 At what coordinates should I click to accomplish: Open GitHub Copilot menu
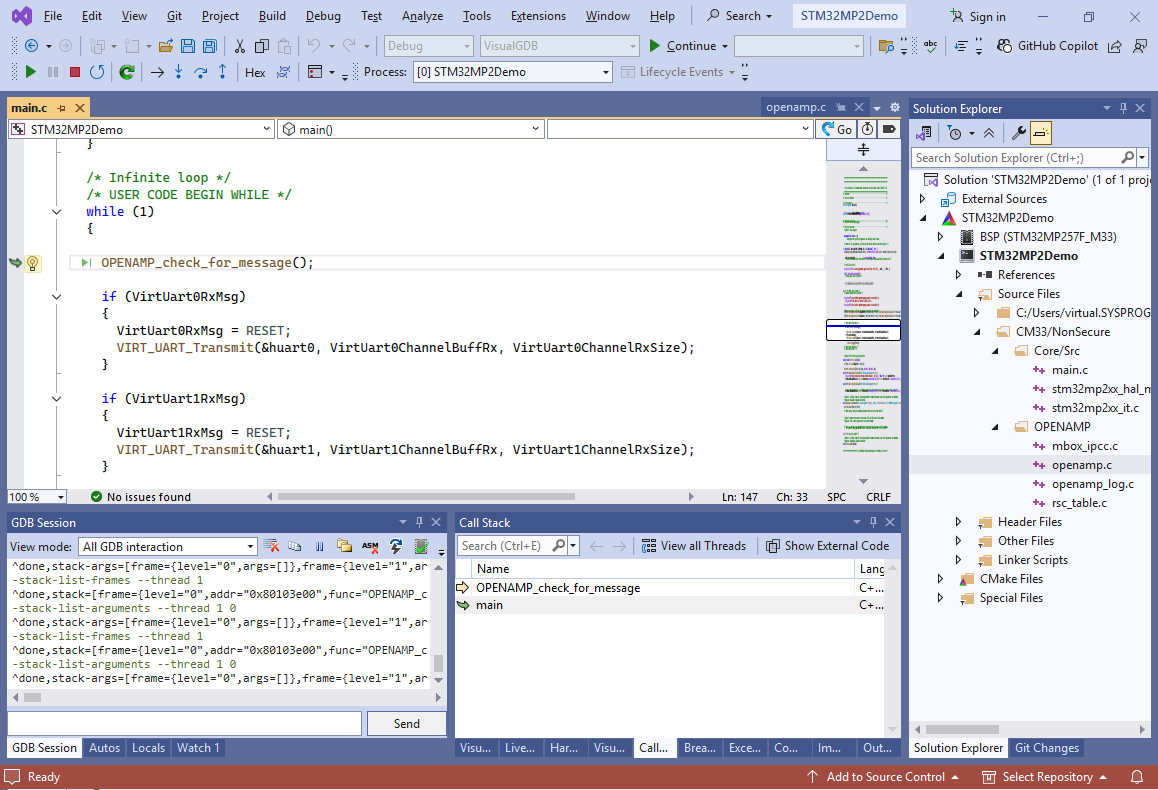point(1047,46)
